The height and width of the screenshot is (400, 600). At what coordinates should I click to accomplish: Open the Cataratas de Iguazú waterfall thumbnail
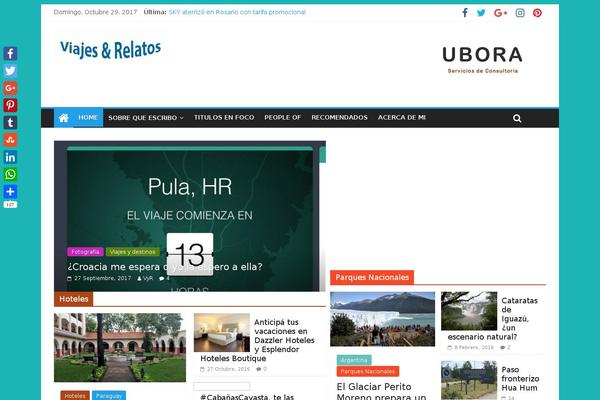click(469, 311)
